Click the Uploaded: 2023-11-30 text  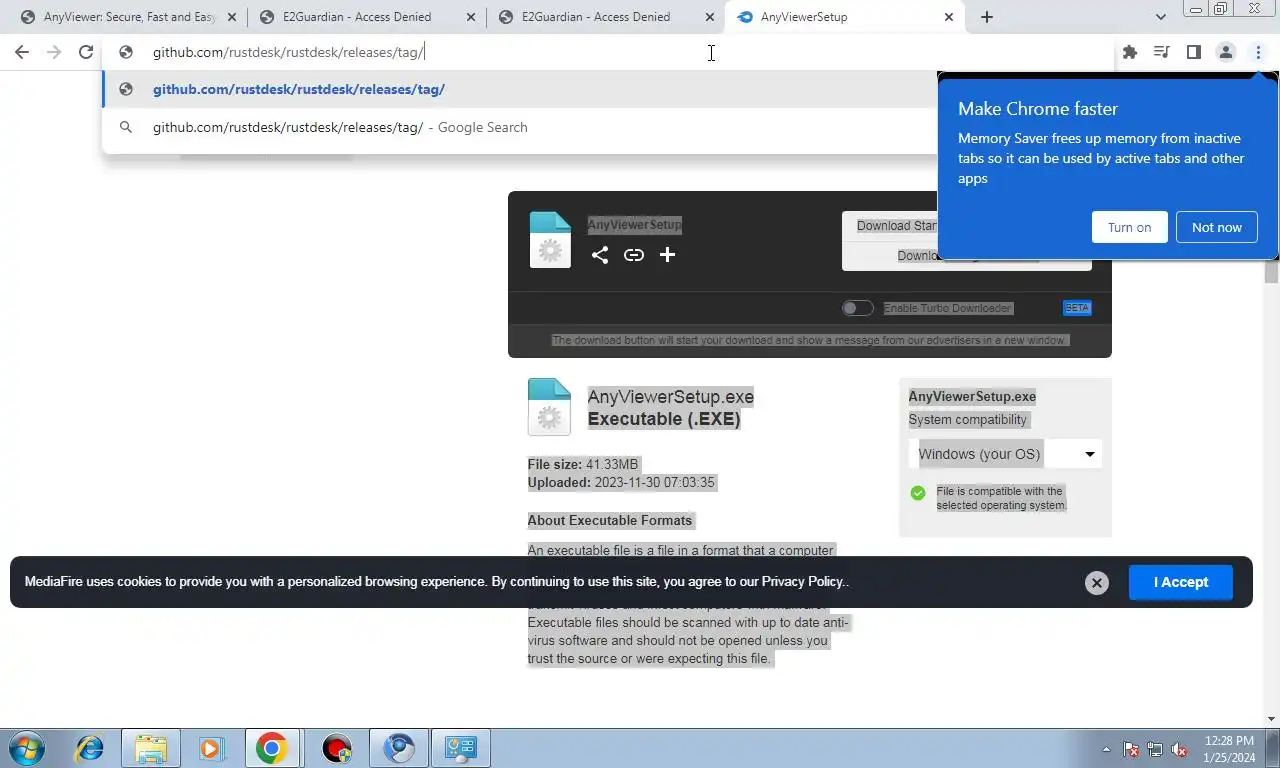pos(621,482)
